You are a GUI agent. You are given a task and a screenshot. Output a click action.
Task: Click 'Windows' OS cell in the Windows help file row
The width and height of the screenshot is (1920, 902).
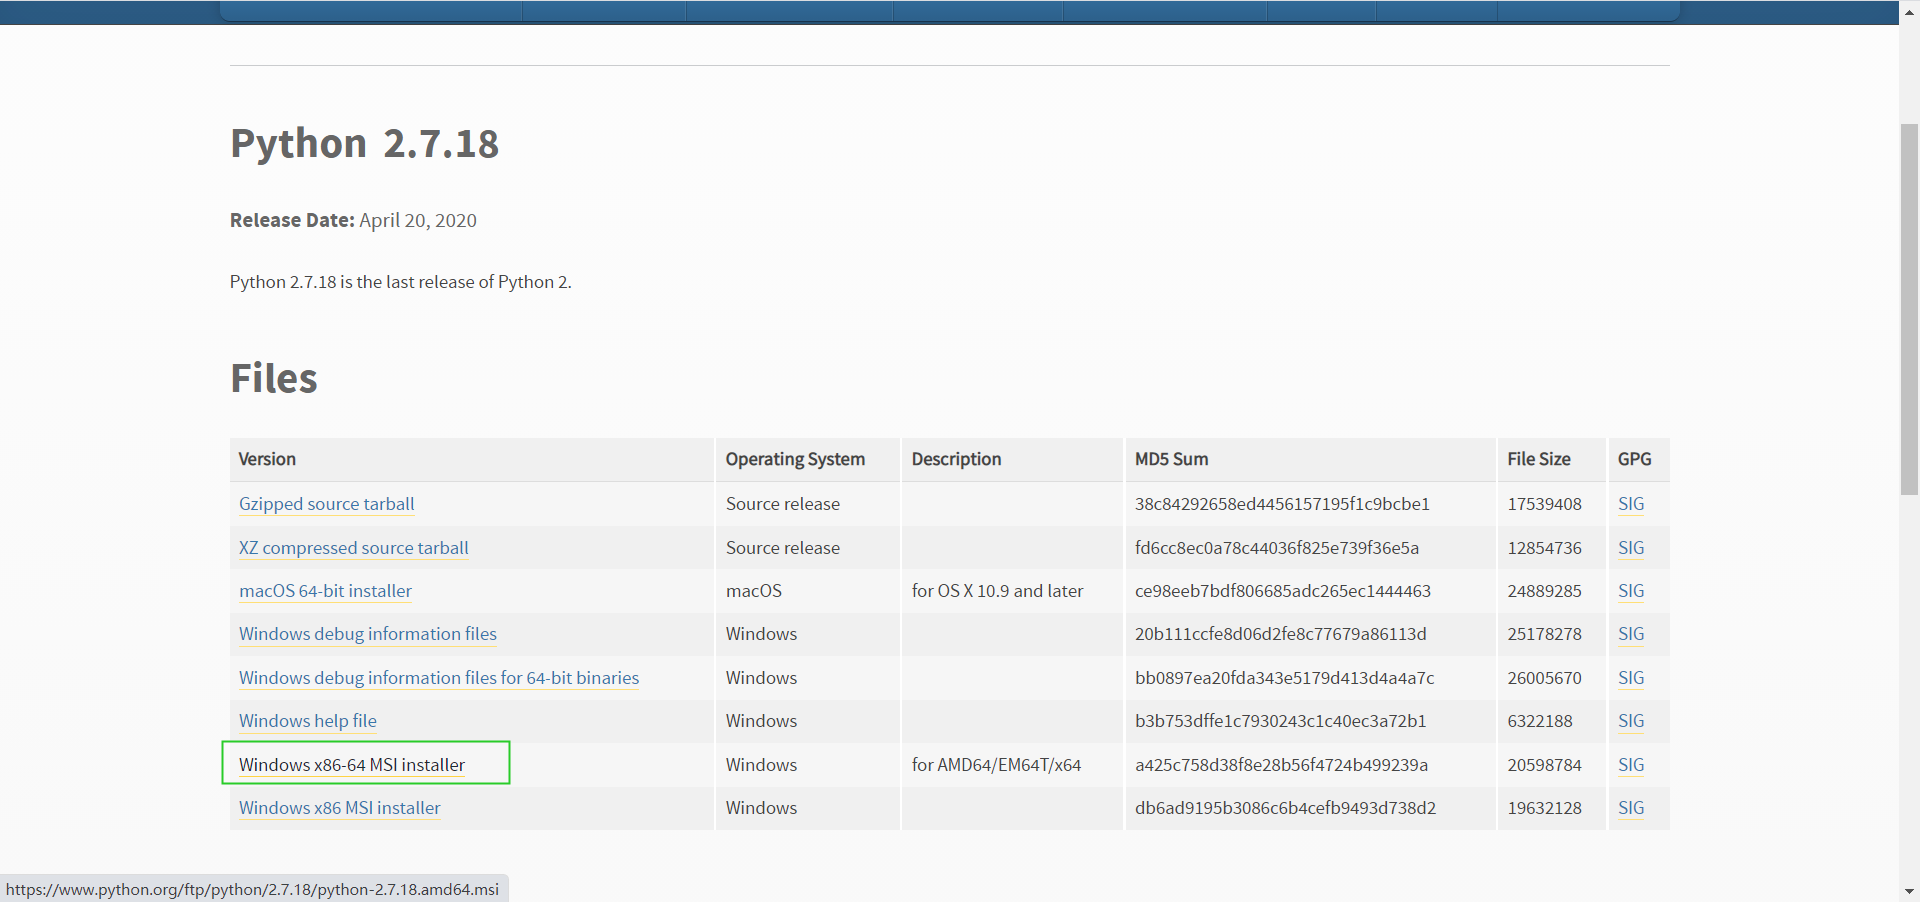point(761,721)
